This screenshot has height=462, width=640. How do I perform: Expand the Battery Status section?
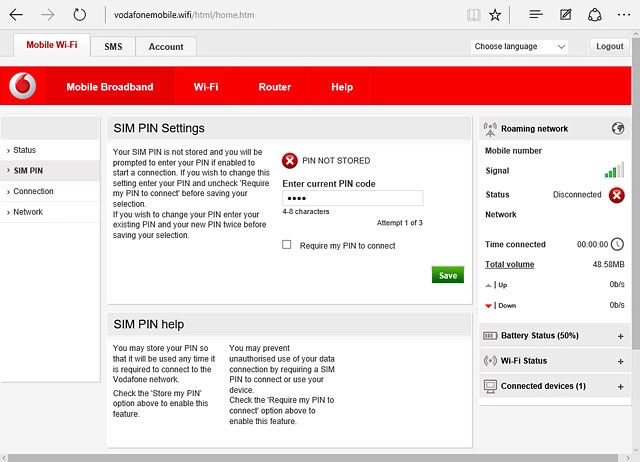(620, 335)
